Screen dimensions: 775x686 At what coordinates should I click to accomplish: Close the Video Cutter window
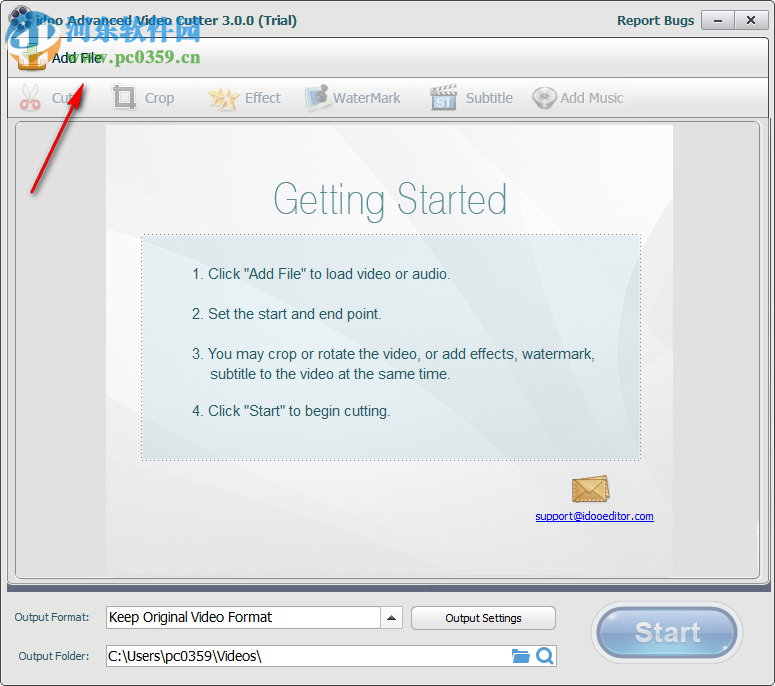(751, 20)
